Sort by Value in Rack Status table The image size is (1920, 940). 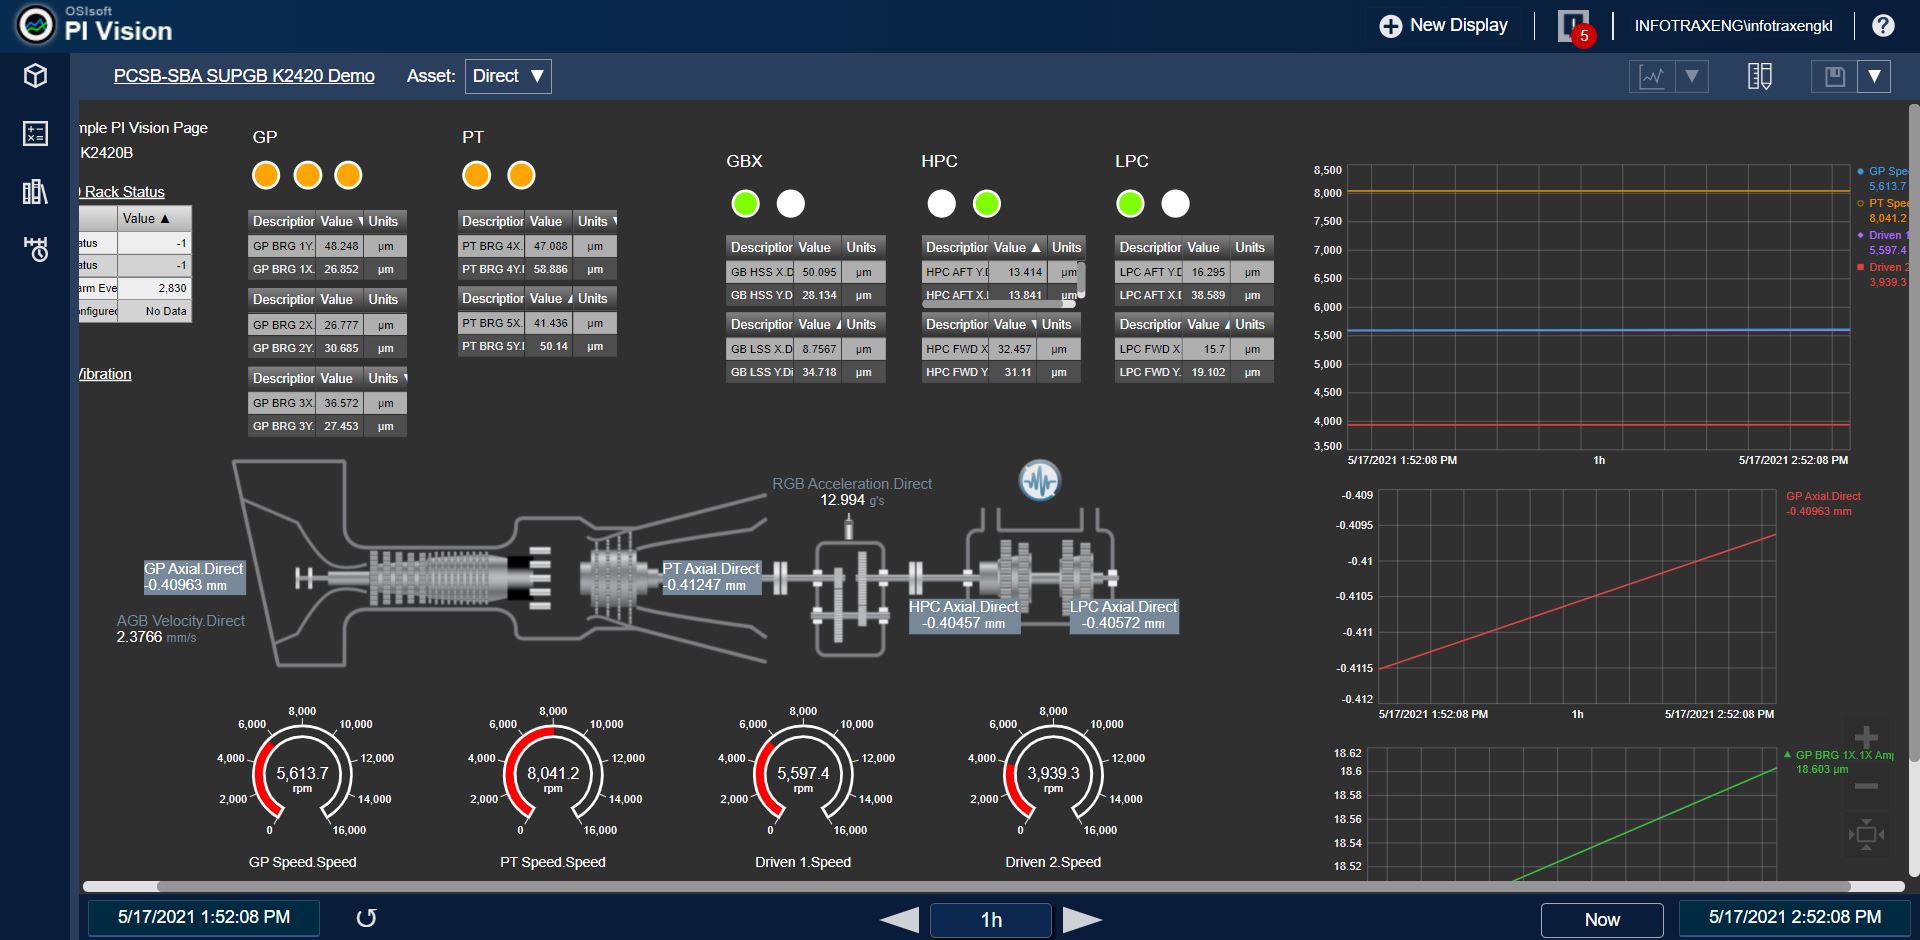154,219
